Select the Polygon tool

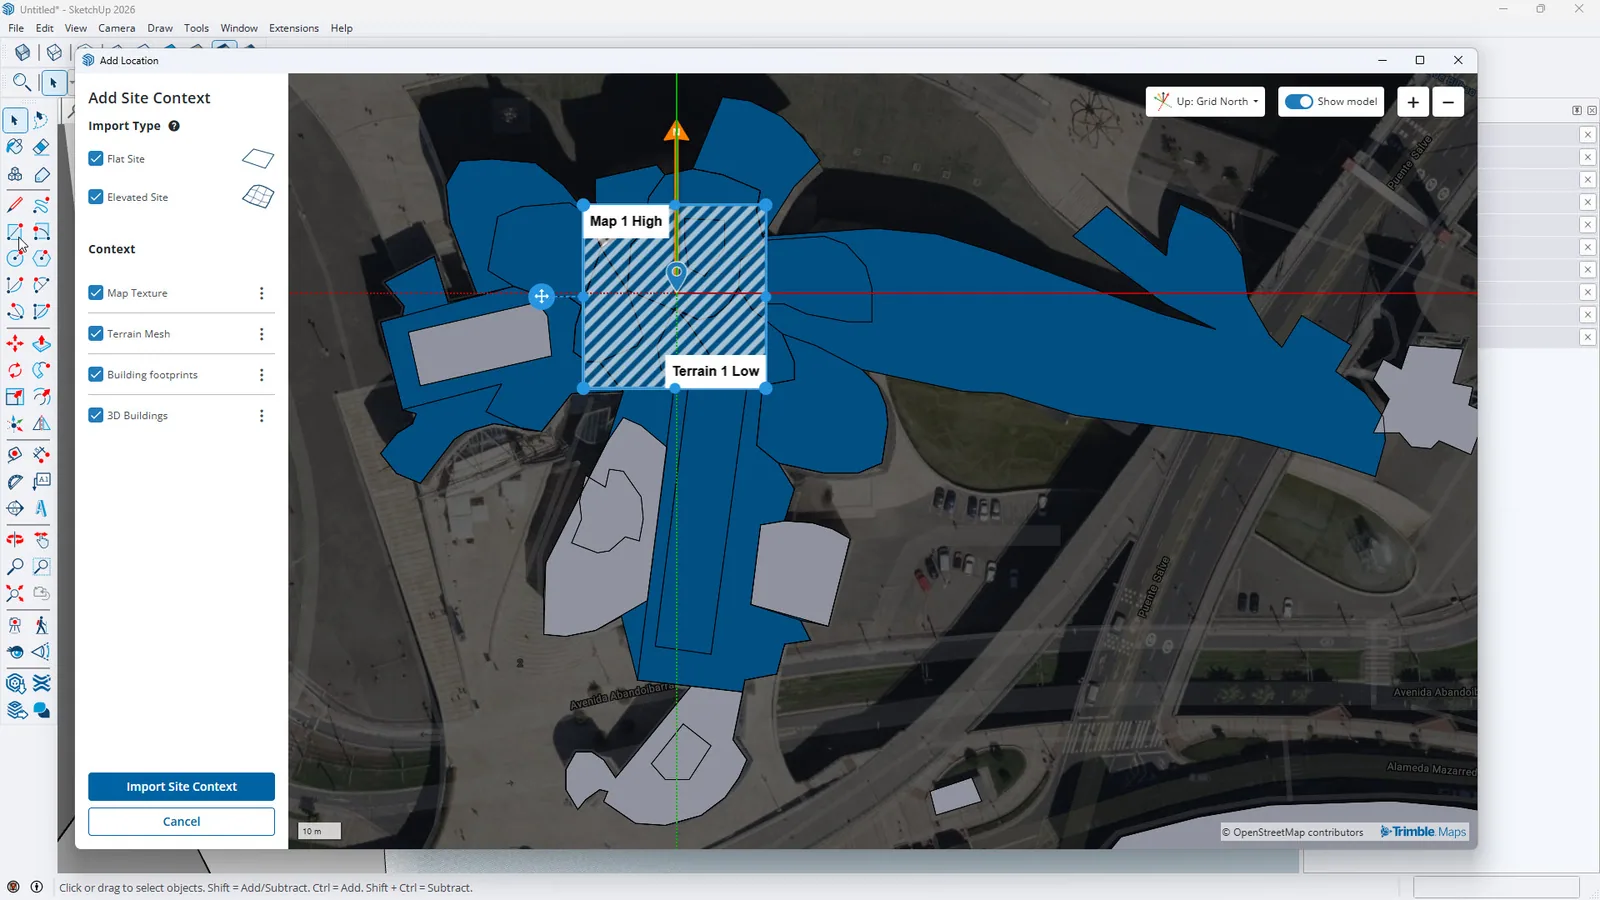[x=41, y=258]
